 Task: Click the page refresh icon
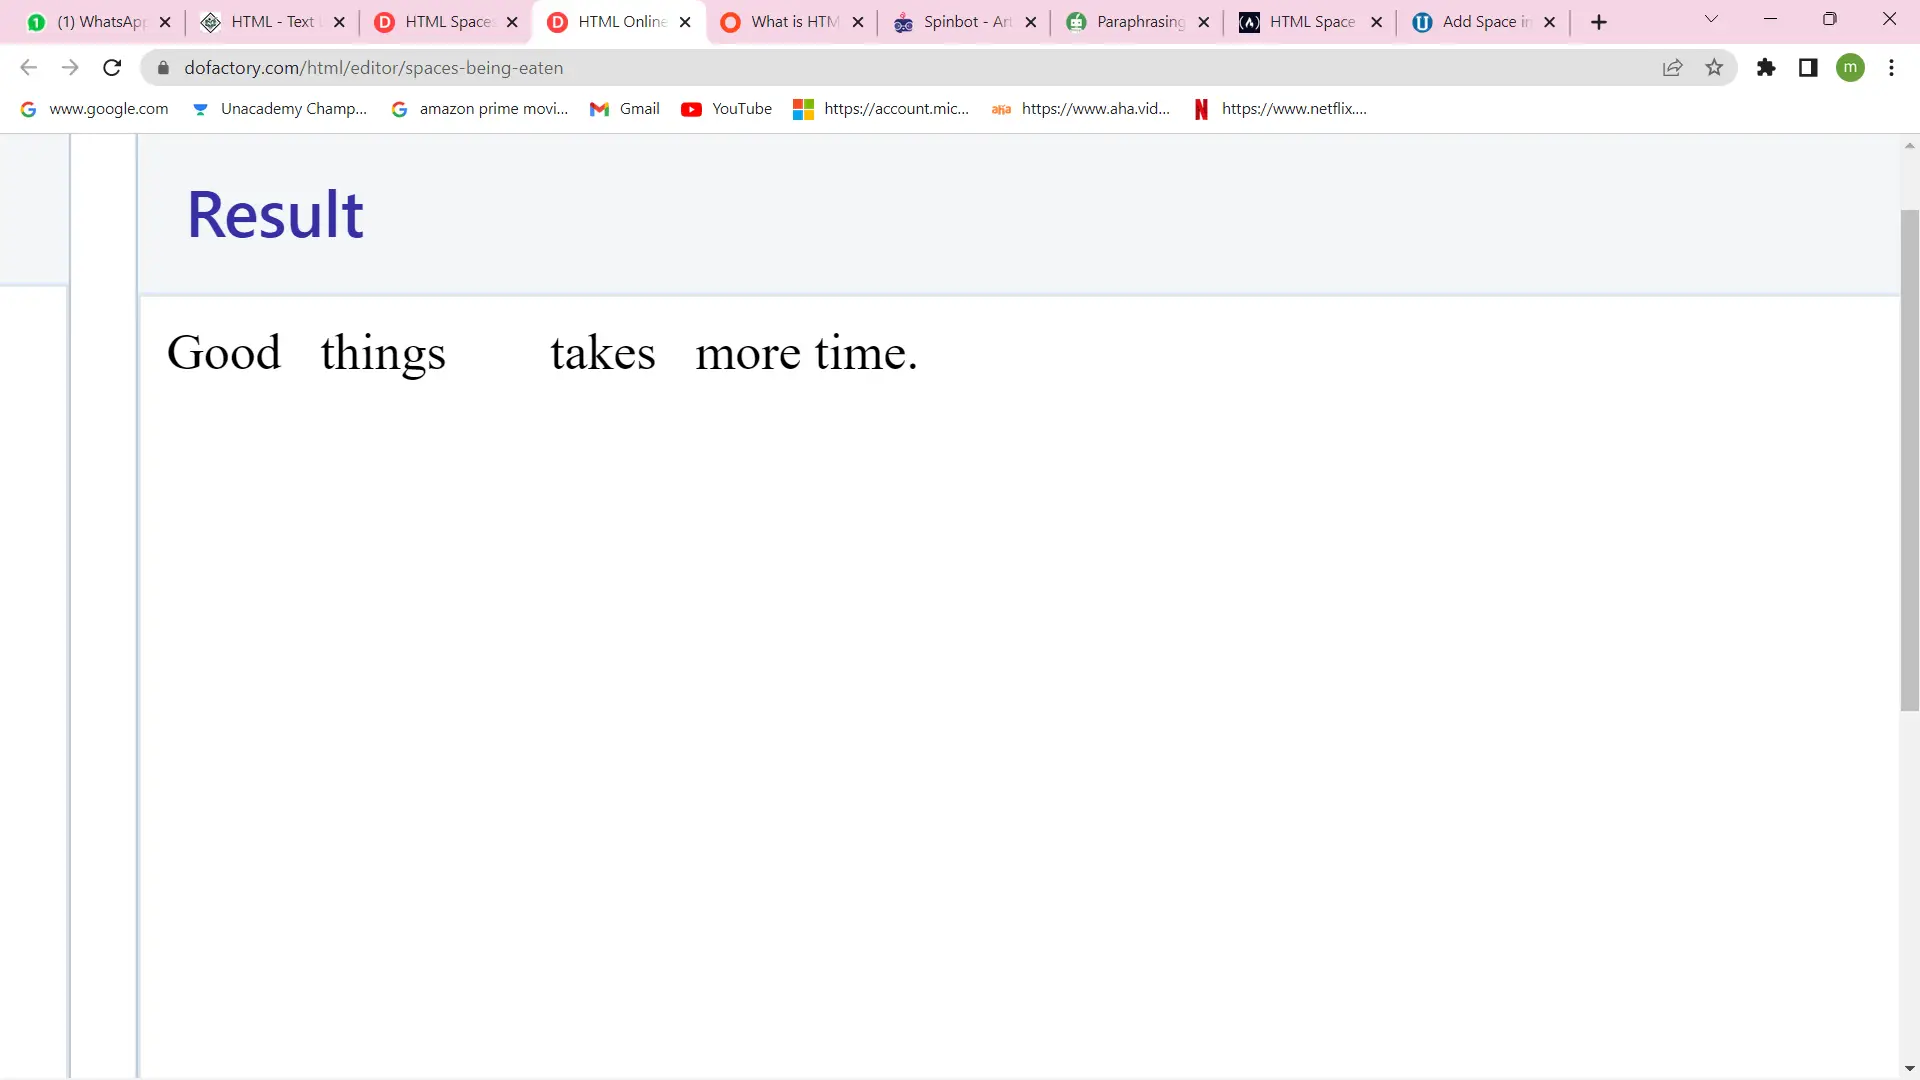[x=112, y=67]
